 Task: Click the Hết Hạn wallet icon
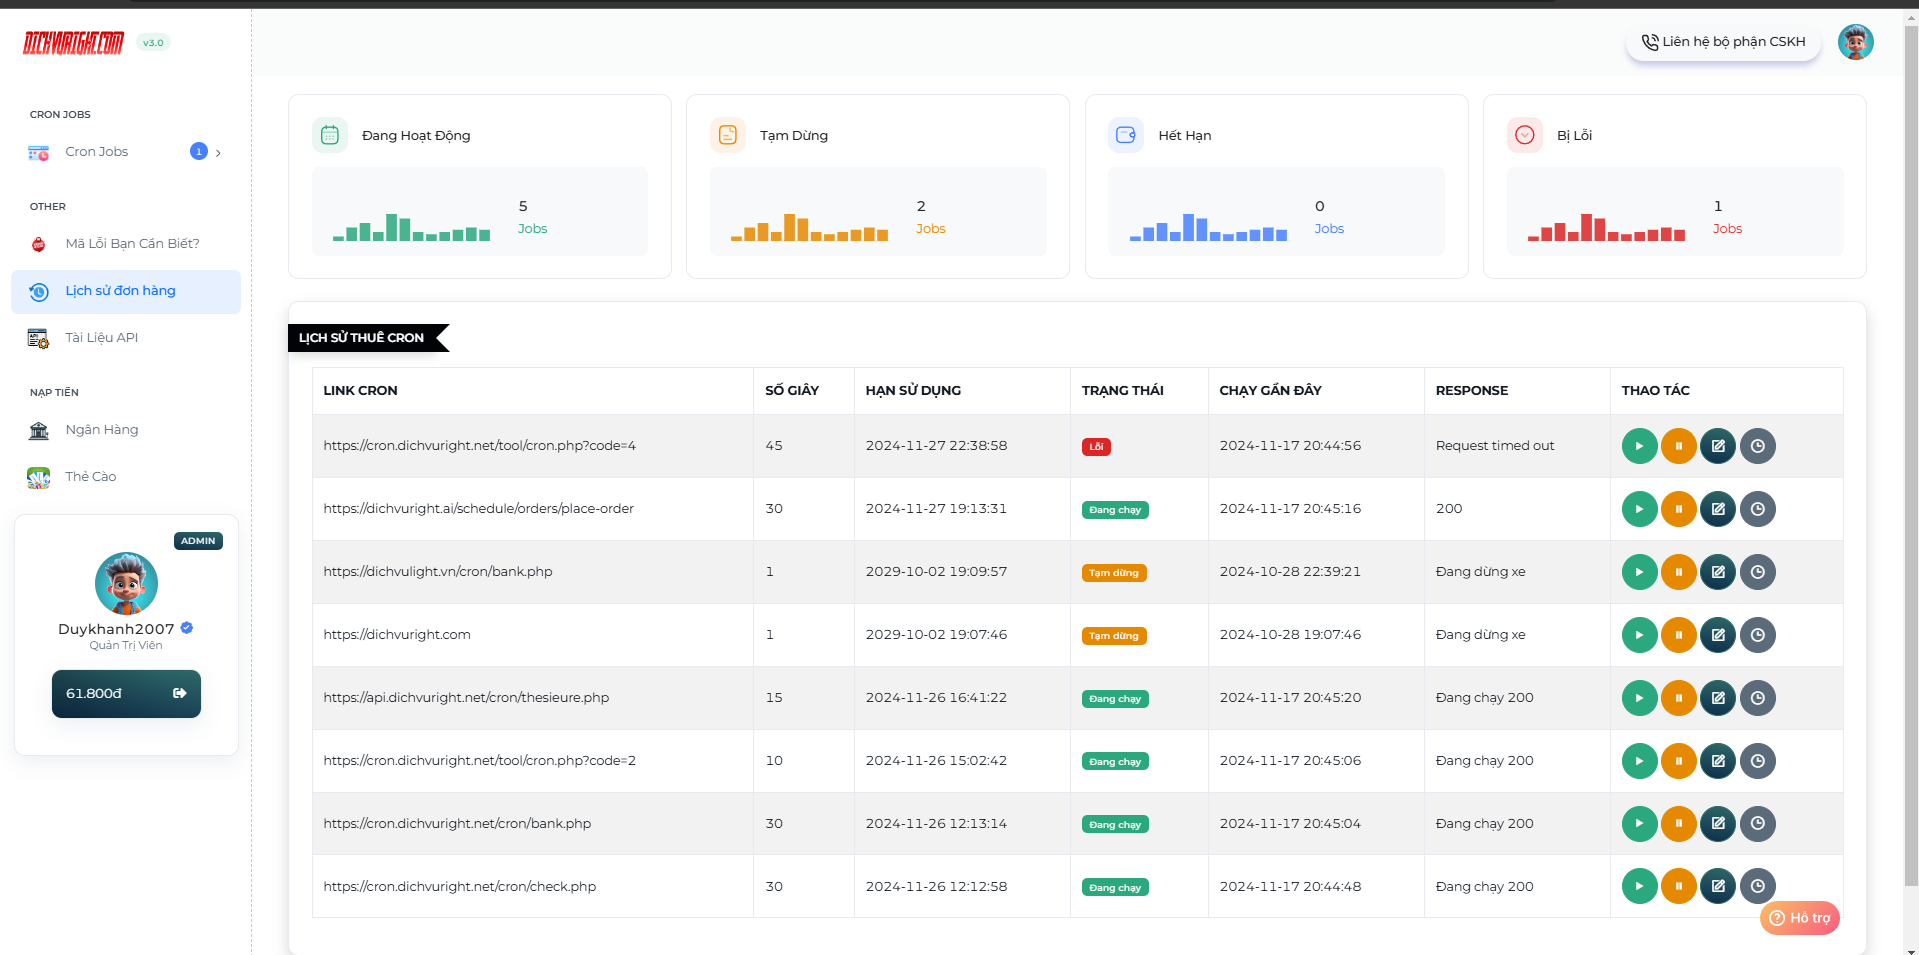1126,135
